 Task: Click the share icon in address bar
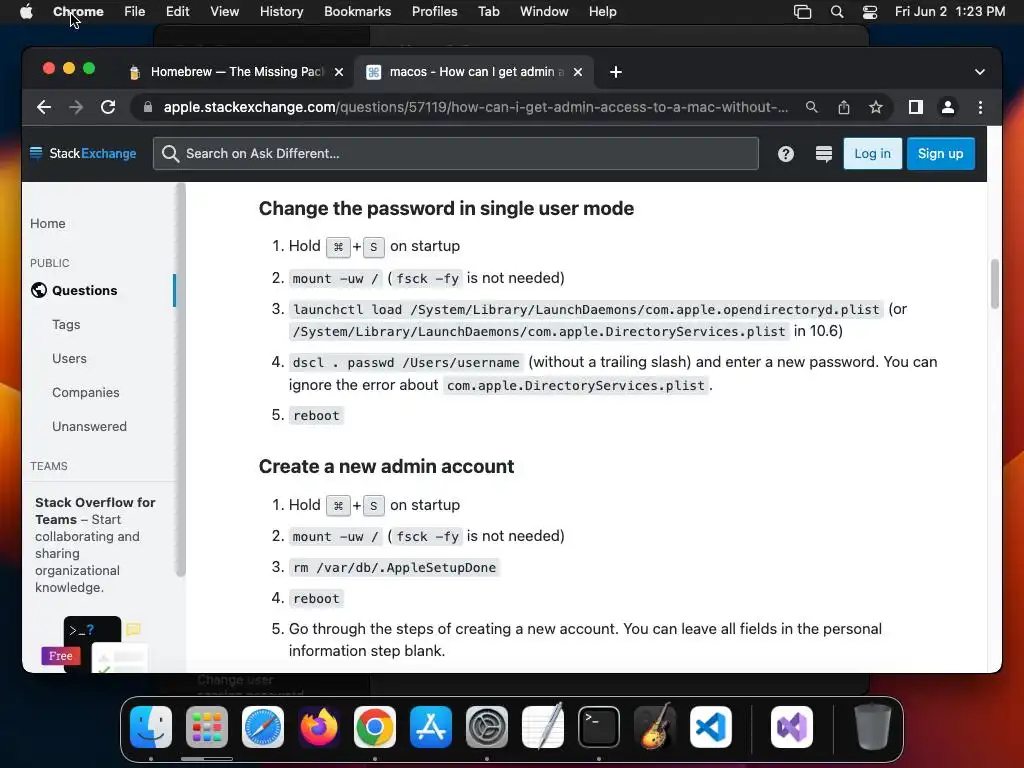coord(844,107)
